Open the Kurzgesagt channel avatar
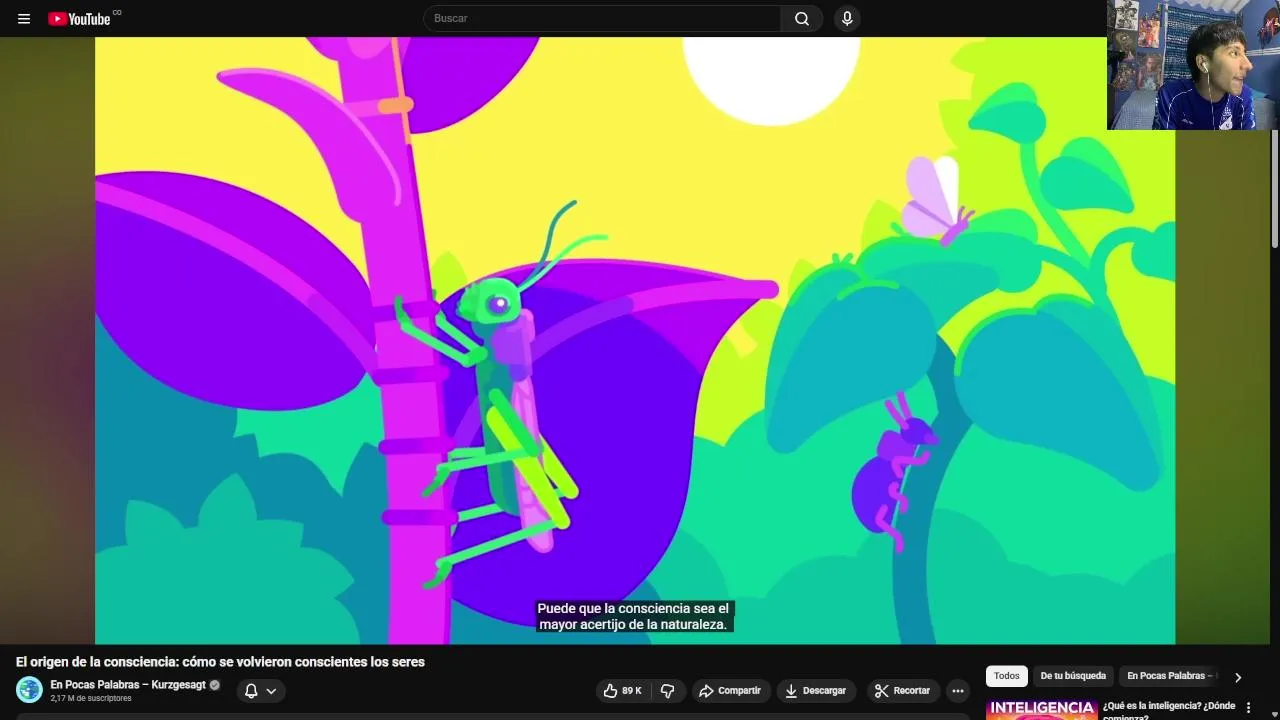The height and width of the screenshot is (720, 1280). click(x=30, y=690)
